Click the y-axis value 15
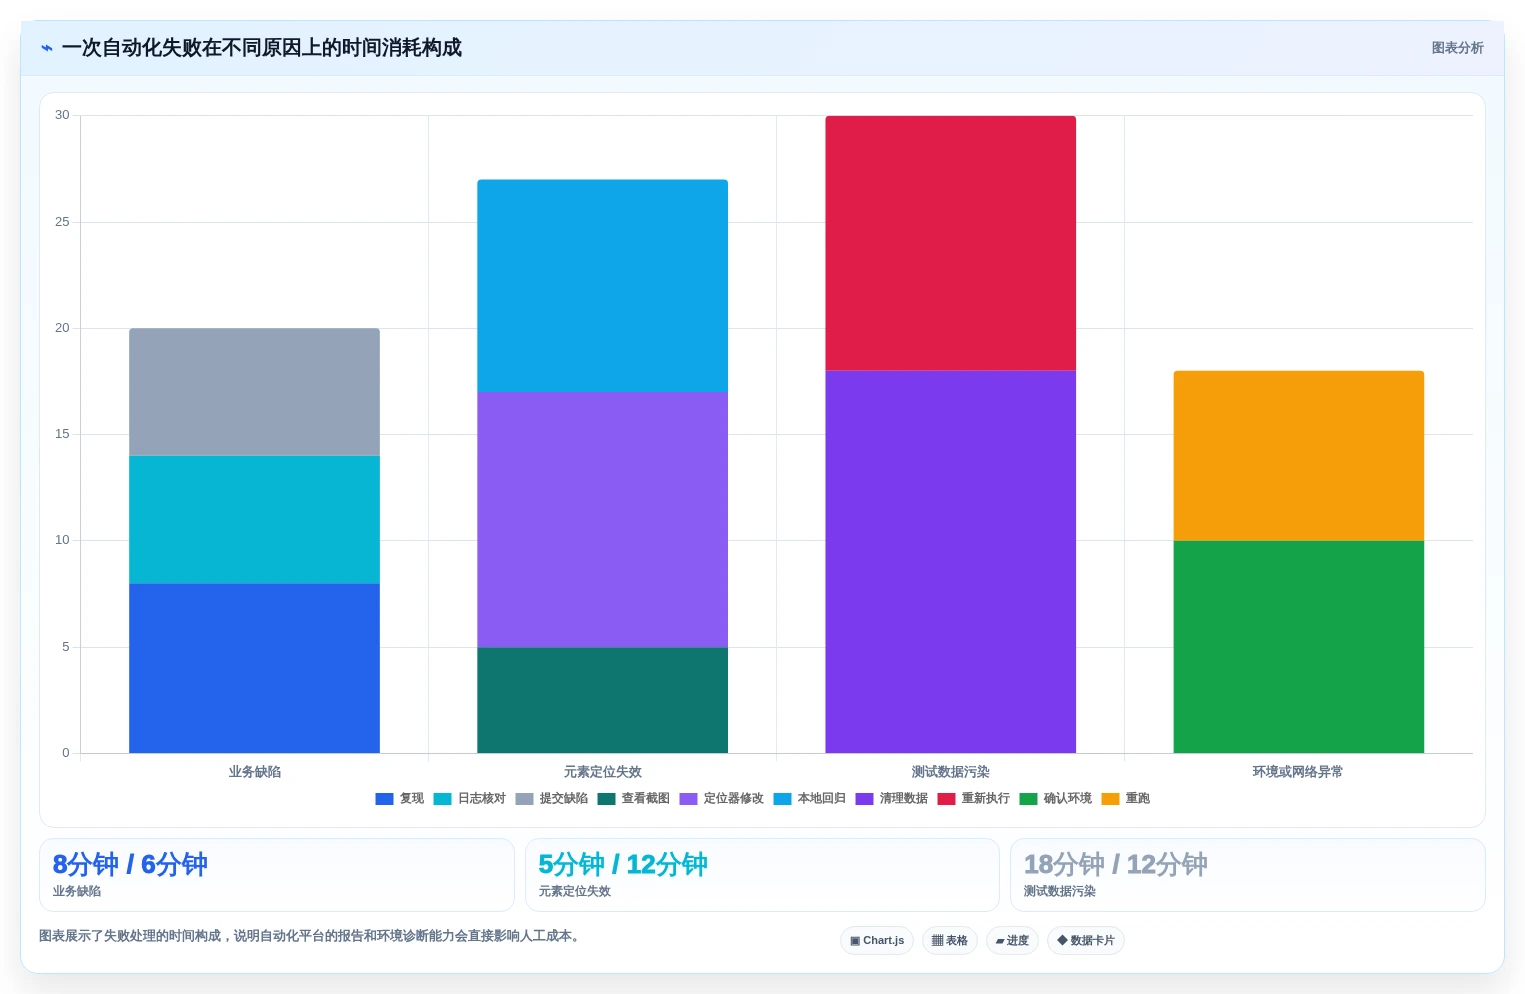This screenshot has width=1525, height=994. pos(62,434)
